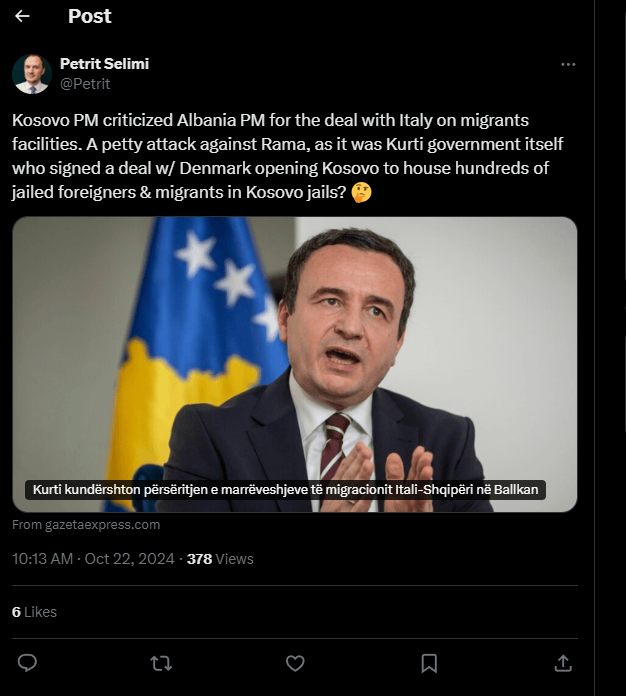Show the 6 Likes list
This screenshot has width=626, height=696.
pyautogui.click(x=34, y=611)
